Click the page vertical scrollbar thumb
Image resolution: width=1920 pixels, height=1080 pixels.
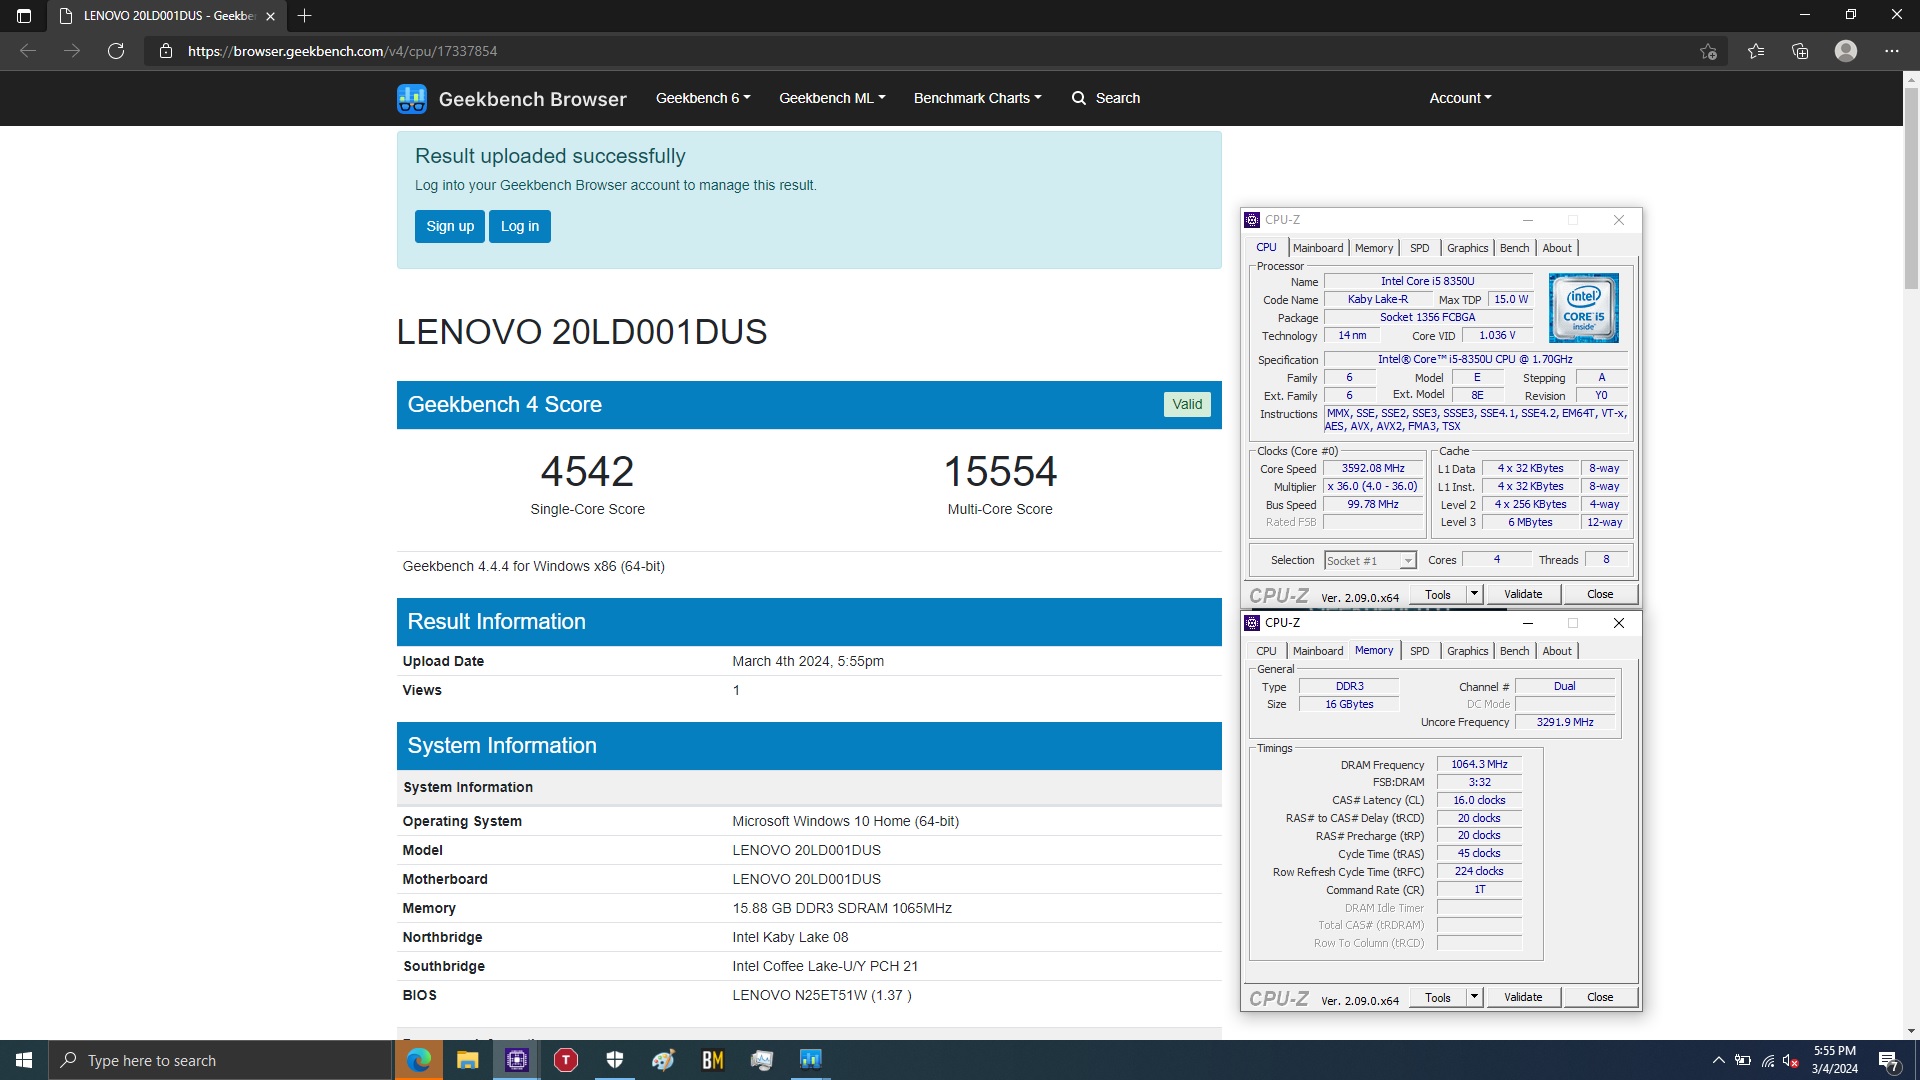coord(1911,188)
